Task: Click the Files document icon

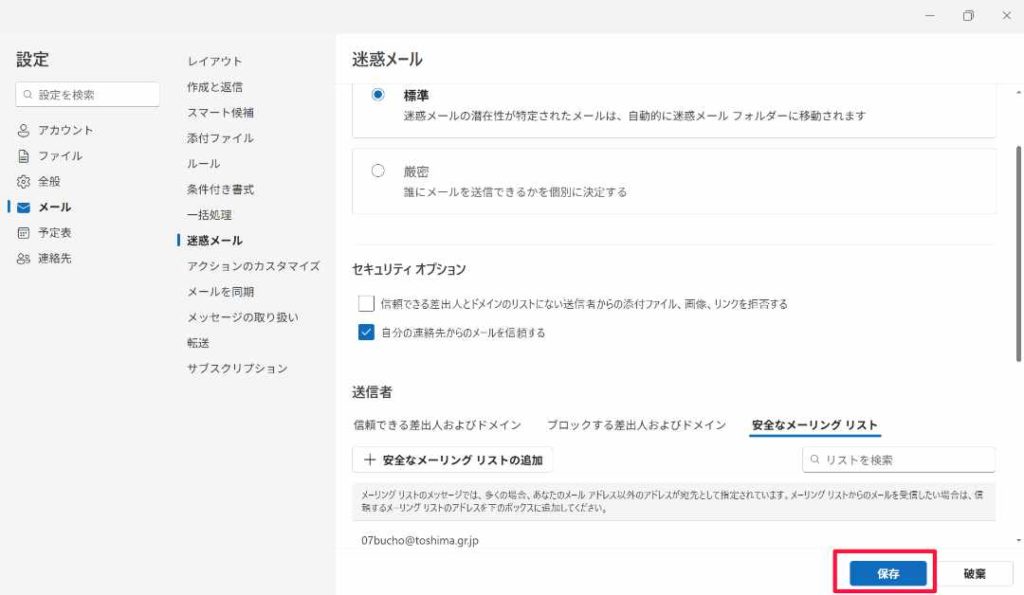Action: (x=24, y=156)
